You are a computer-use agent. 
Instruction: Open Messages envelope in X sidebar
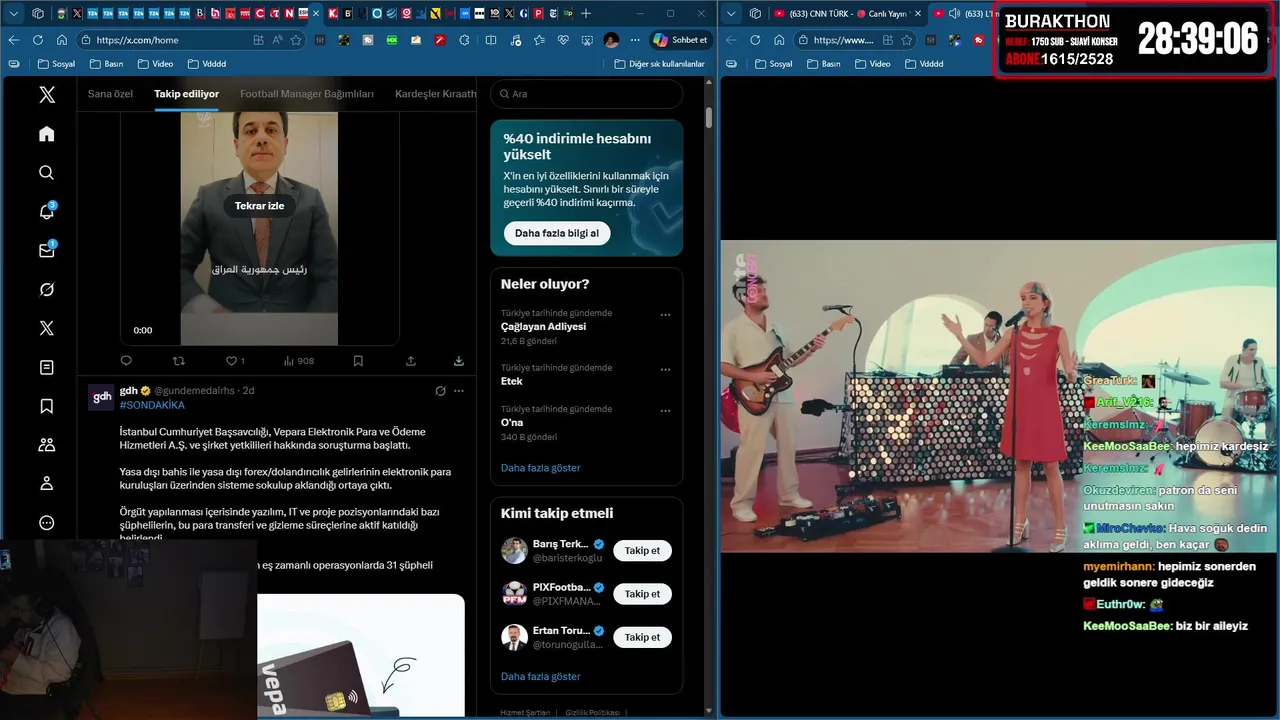coord(46,251)
